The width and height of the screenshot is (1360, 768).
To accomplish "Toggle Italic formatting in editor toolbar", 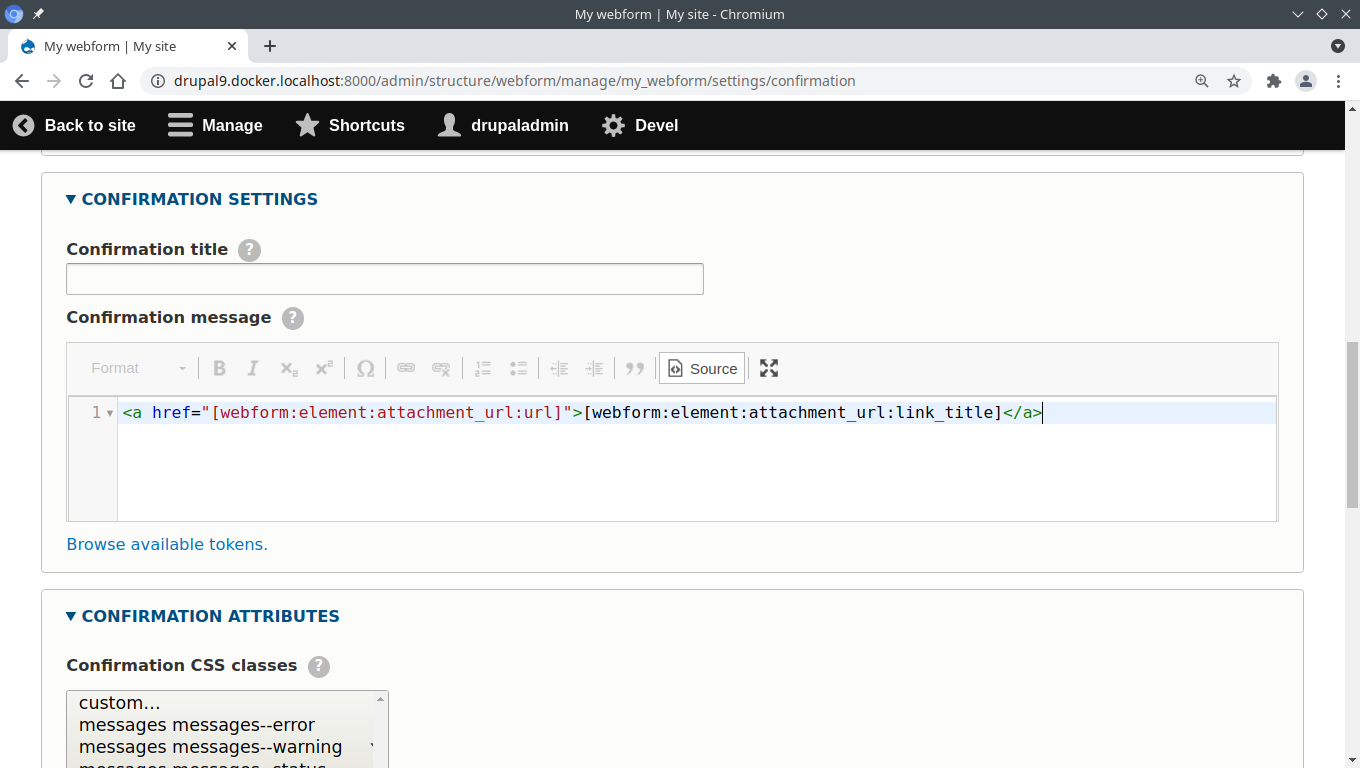I will [x=253, y=368].
